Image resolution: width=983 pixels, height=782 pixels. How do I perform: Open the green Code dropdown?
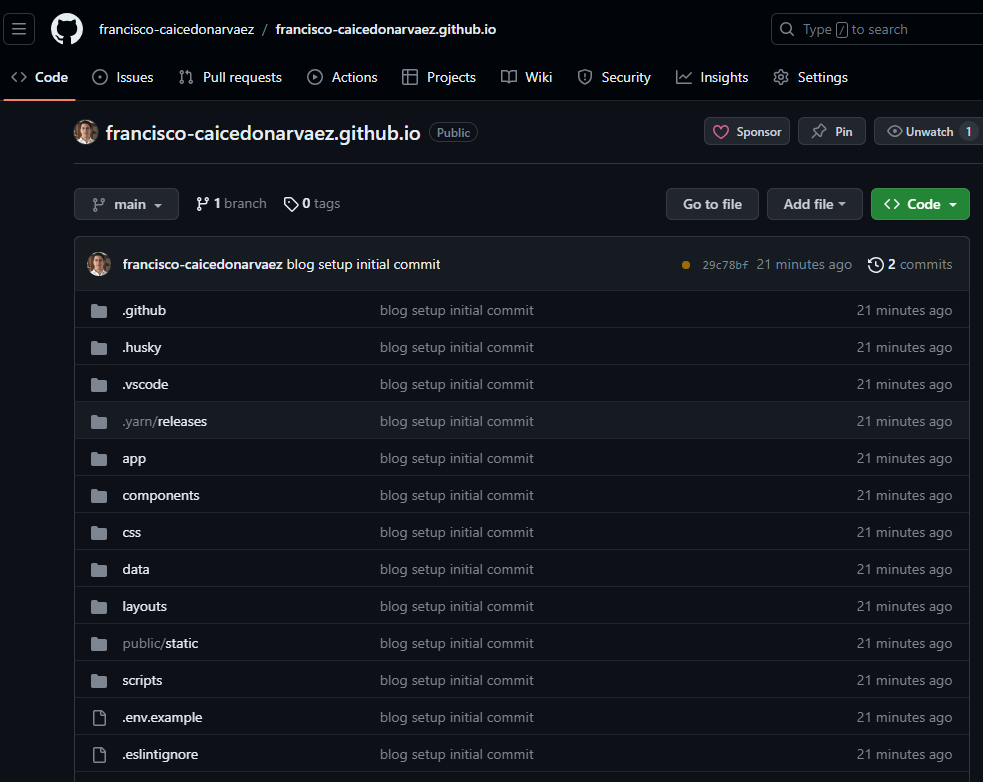click(920, 204)
